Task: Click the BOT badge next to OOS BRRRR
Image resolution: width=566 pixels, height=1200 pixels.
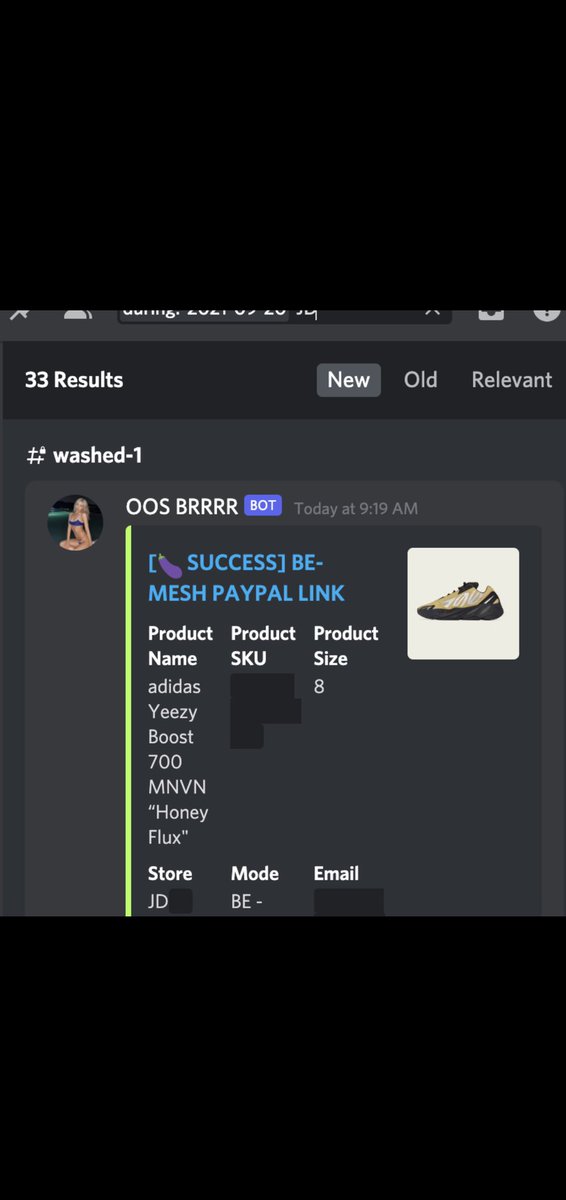Action: [x=263, y=506]
